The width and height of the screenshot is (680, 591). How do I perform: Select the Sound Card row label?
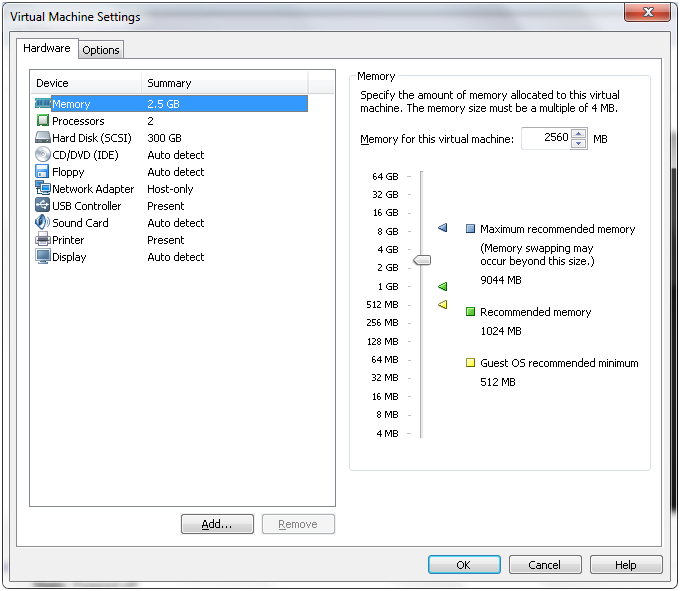coord(80,222)
